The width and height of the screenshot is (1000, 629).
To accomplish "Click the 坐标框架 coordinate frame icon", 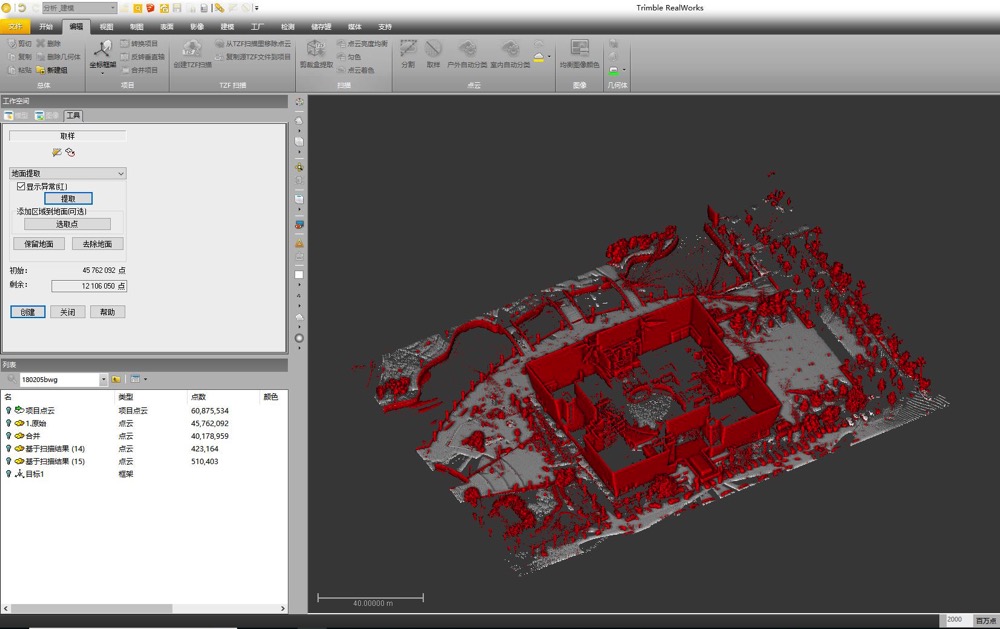I will 102,49.
